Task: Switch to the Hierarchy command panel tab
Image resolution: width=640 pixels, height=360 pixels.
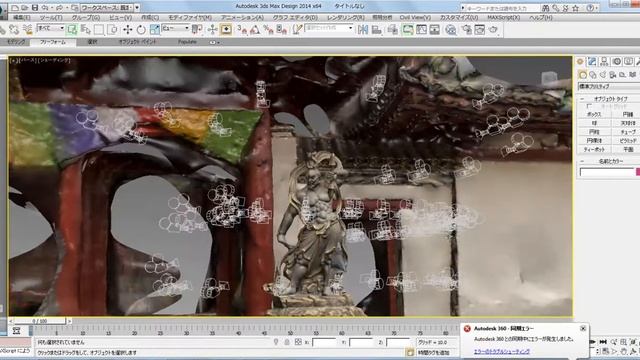Action: click(x=604, y=62)
